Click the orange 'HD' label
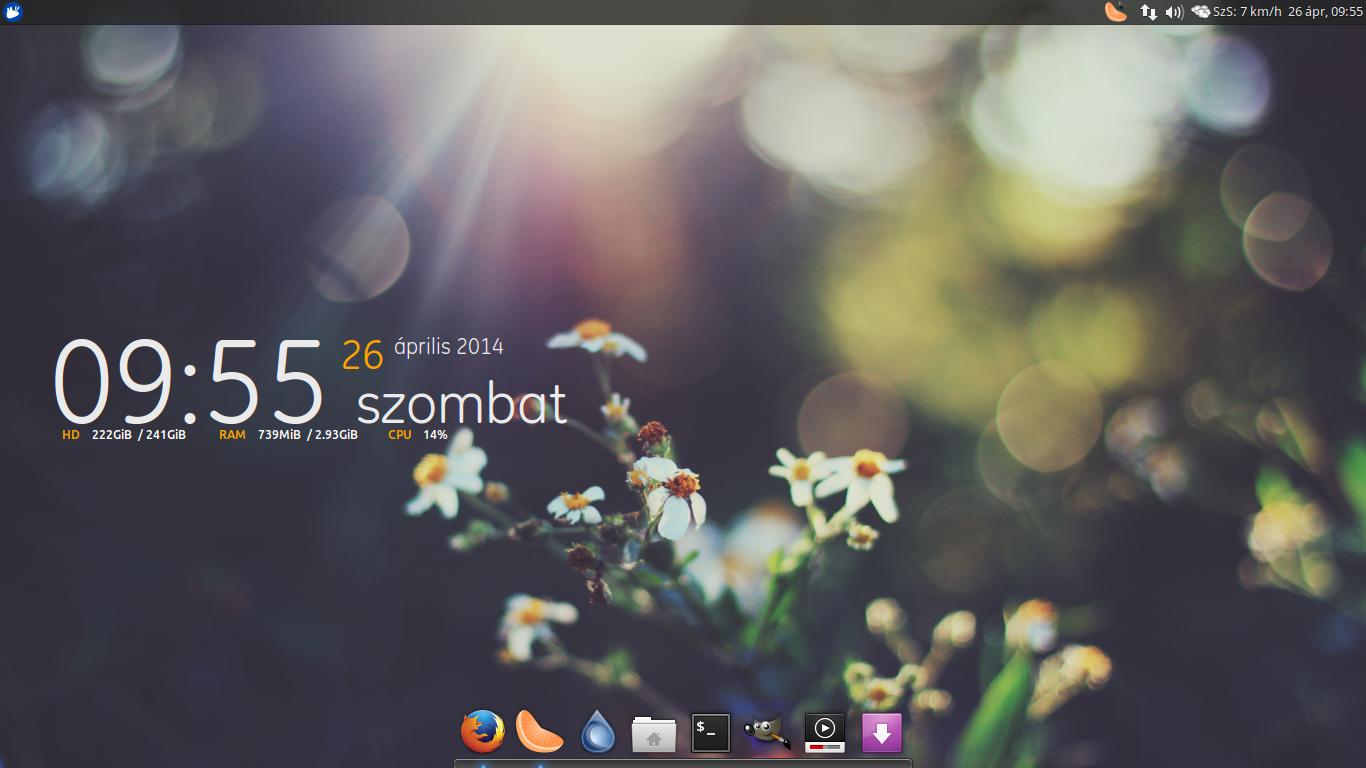Image resolution: width=1366 pixels, height=768 pixels. pos(70,435)
